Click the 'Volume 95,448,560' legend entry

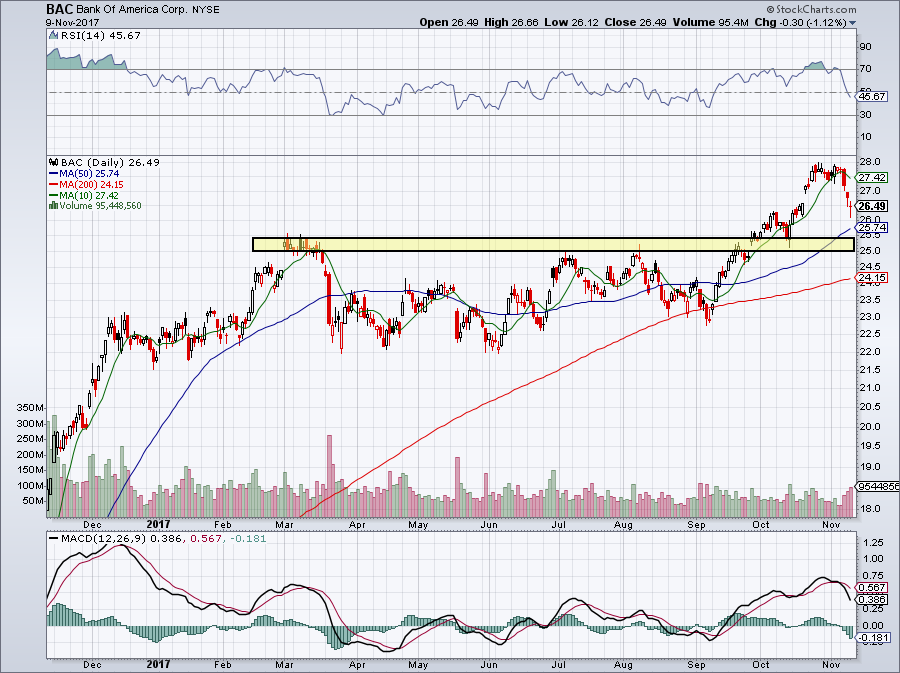(x=100, y=205)
